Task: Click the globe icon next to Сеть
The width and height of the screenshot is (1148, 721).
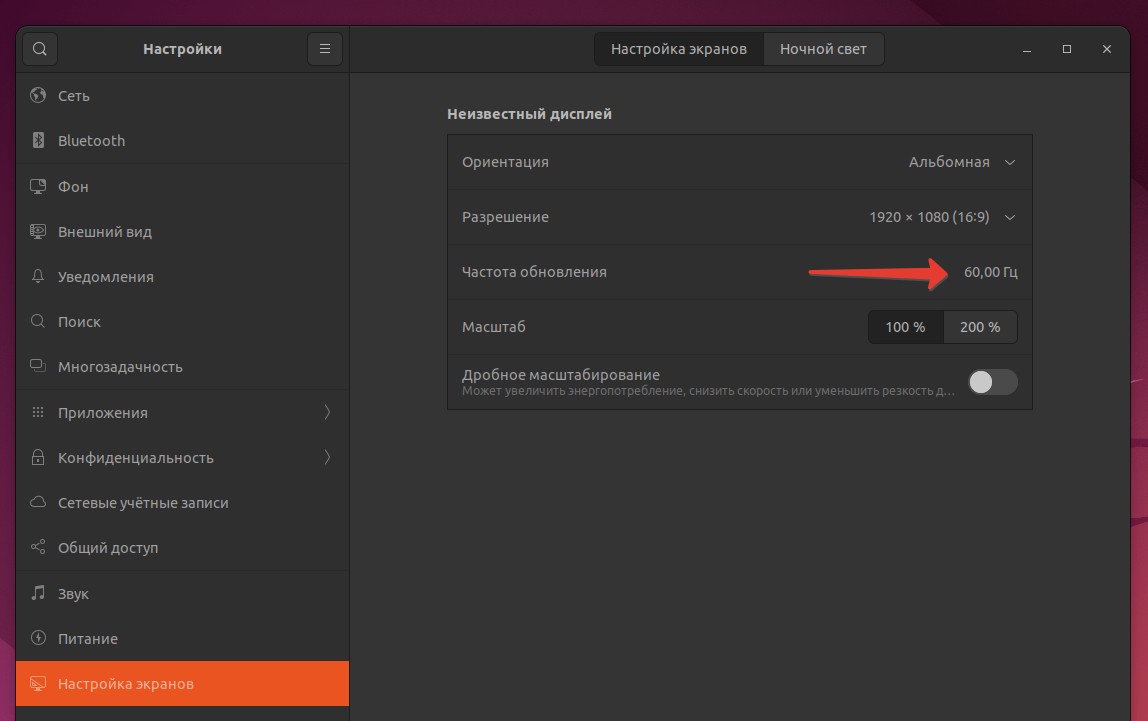Action: point(38,95)
